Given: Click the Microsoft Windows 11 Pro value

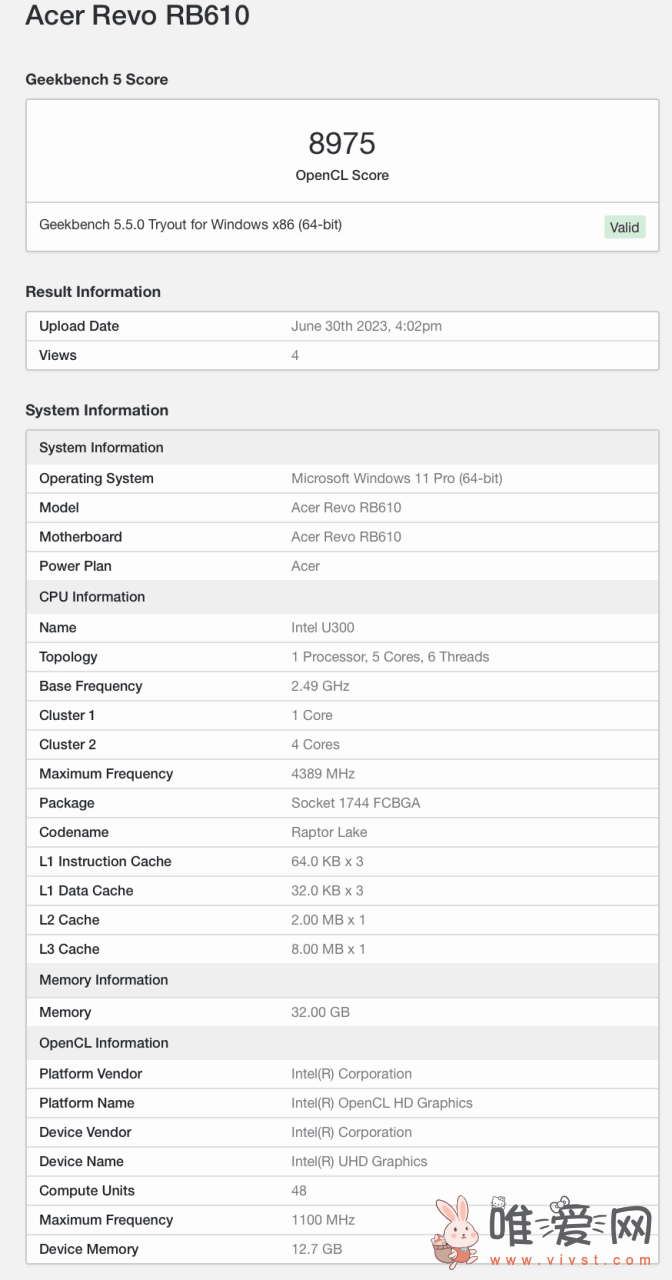Looking at the screenshot, I should tap(397, 478).
